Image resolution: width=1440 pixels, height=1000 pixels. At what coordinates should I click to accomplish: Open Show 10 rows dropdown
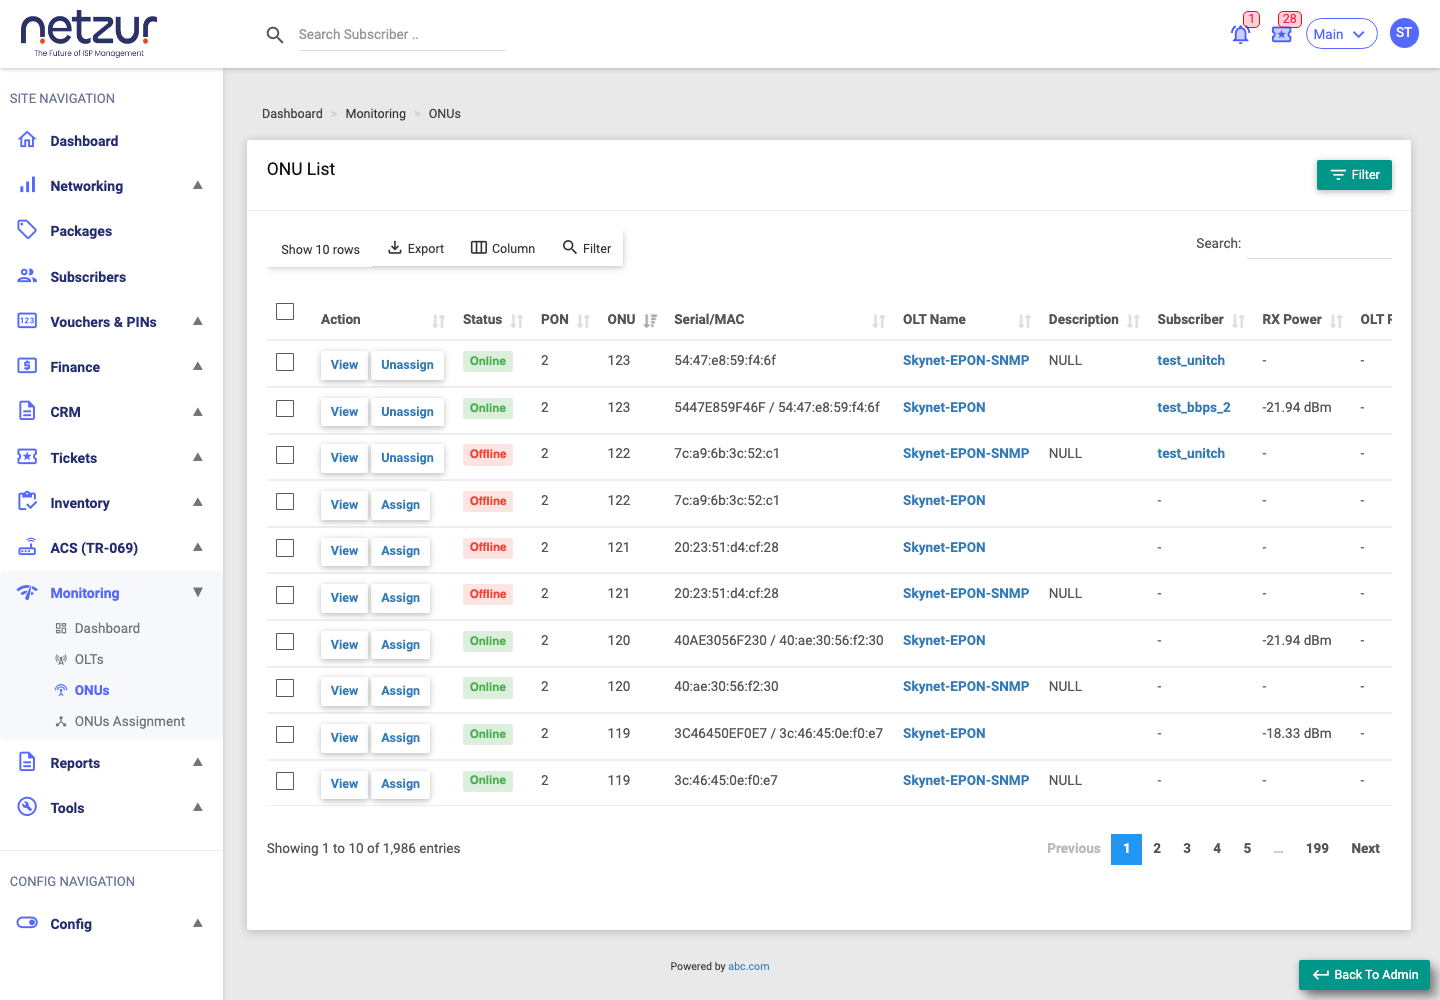[320, 249]
